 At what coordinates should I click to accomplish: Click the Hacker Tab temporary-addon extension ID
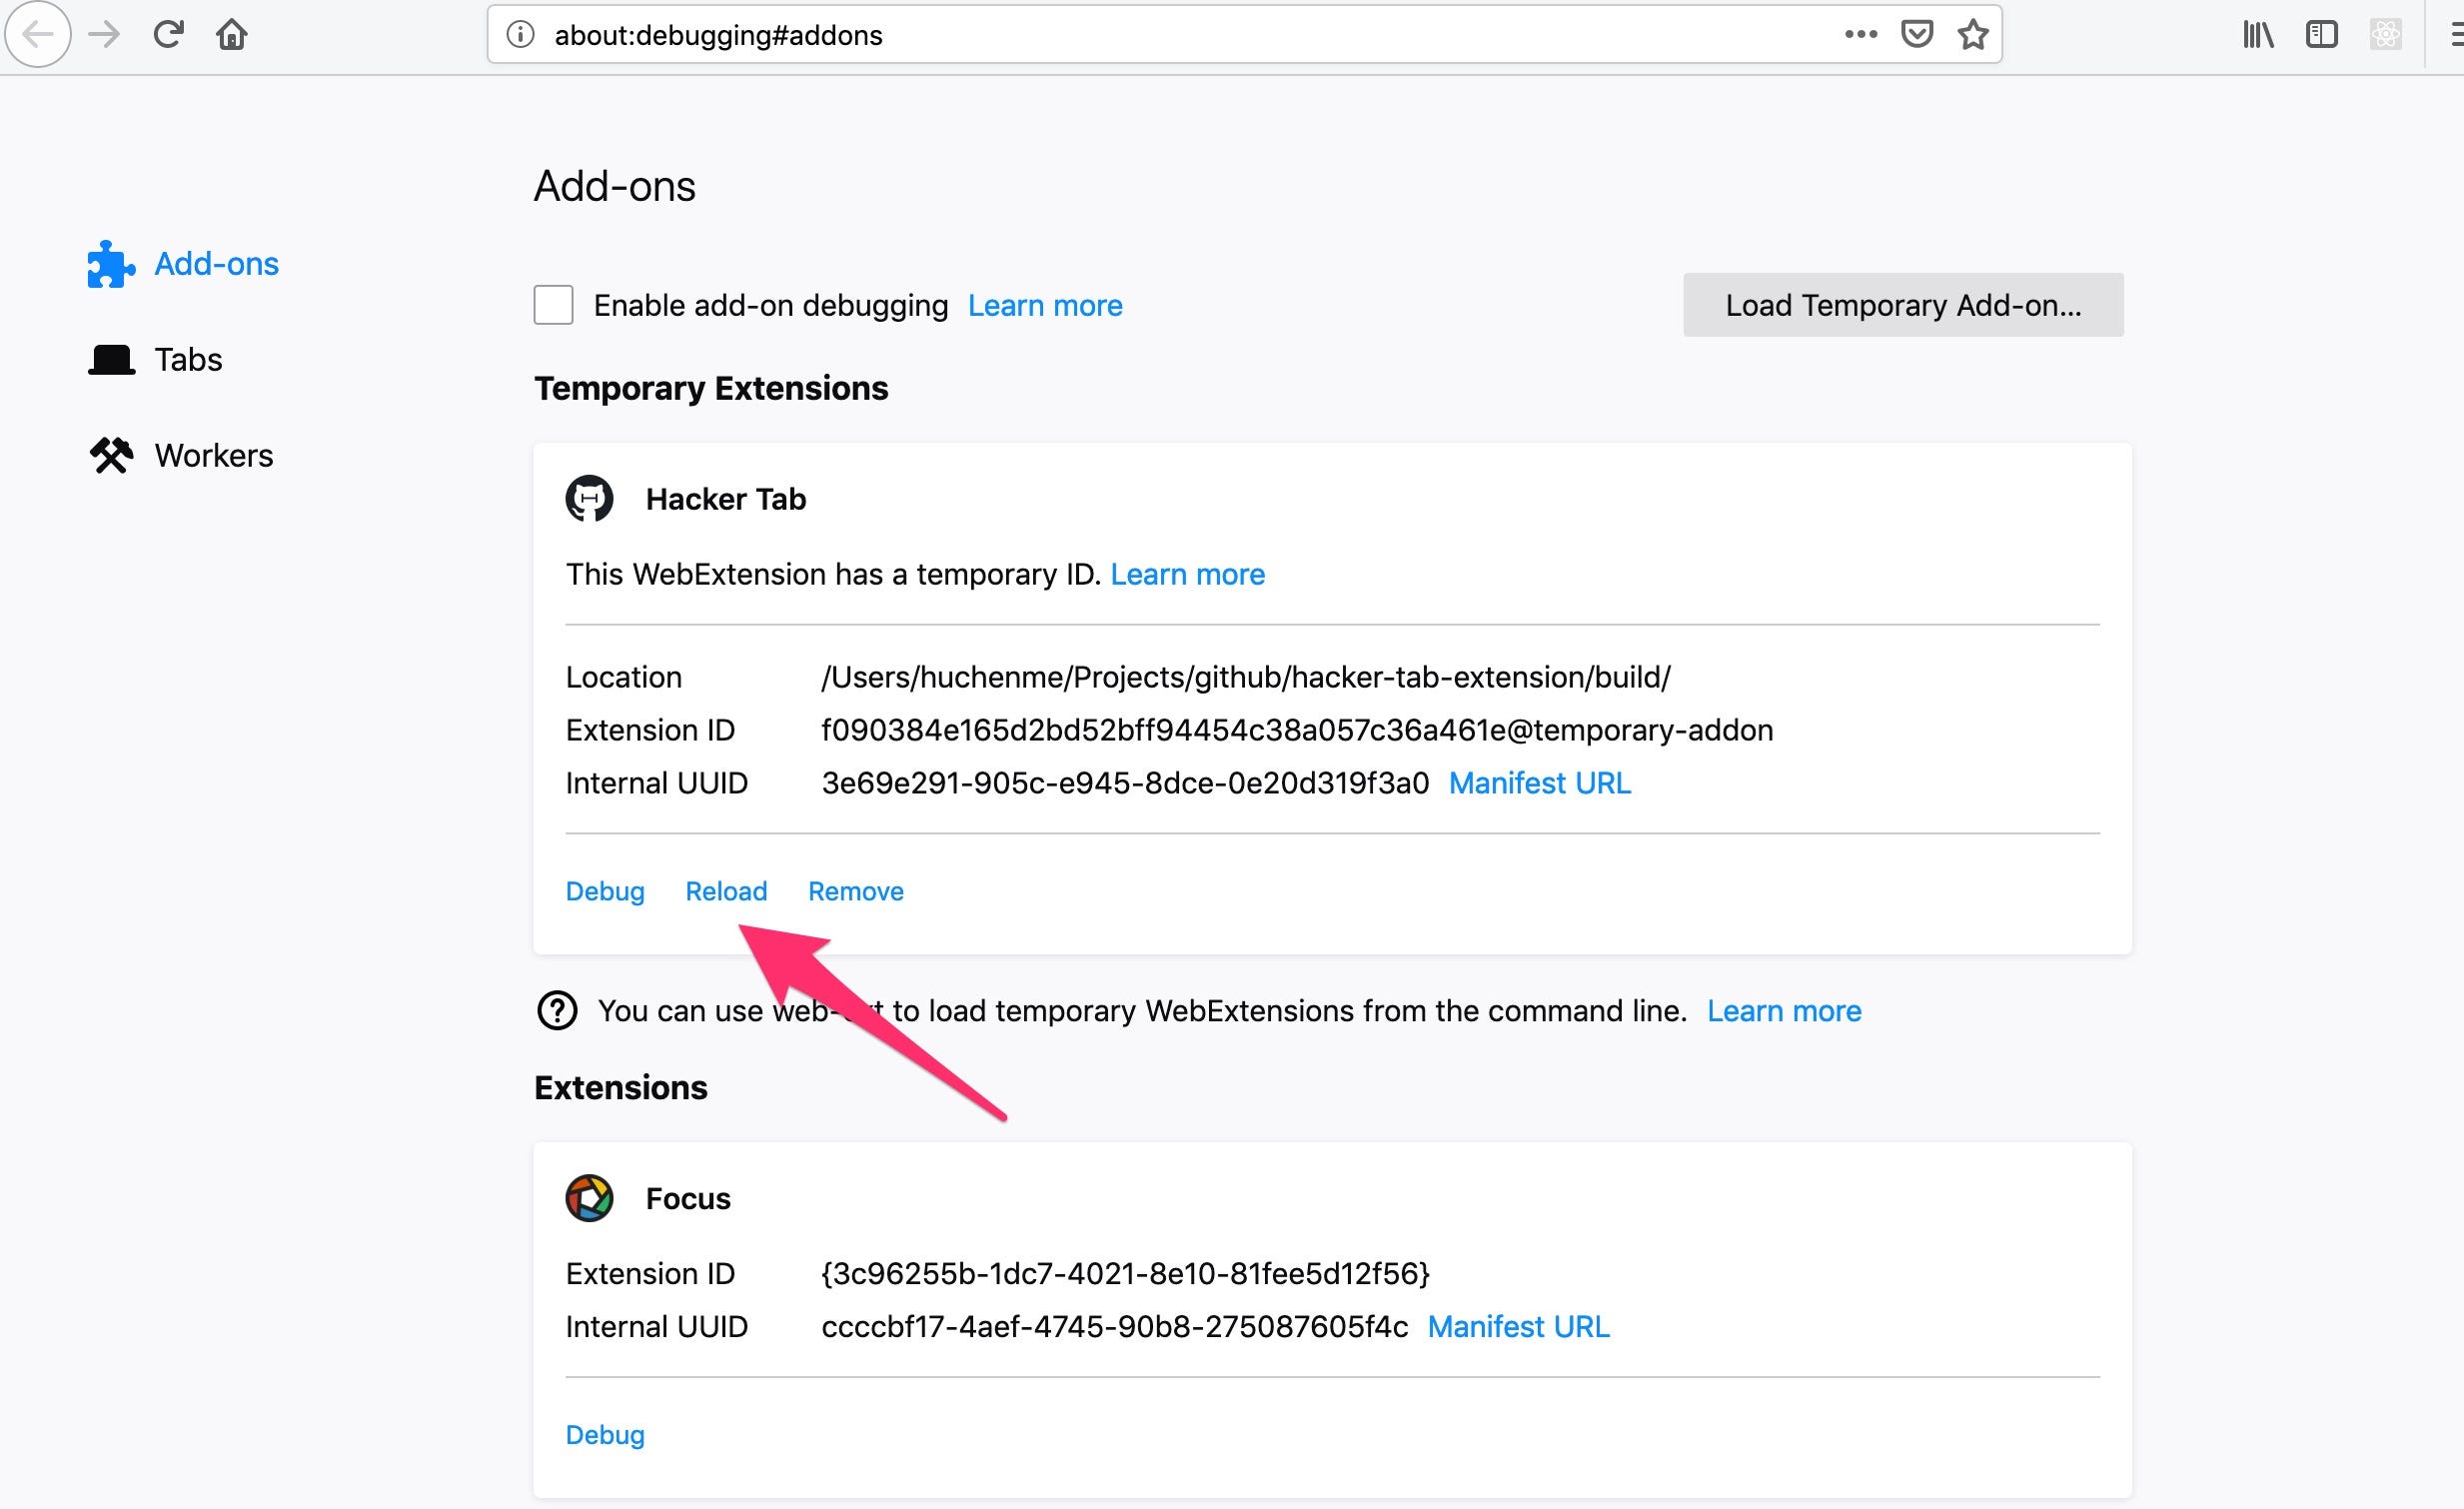(x=1297, y=730)
